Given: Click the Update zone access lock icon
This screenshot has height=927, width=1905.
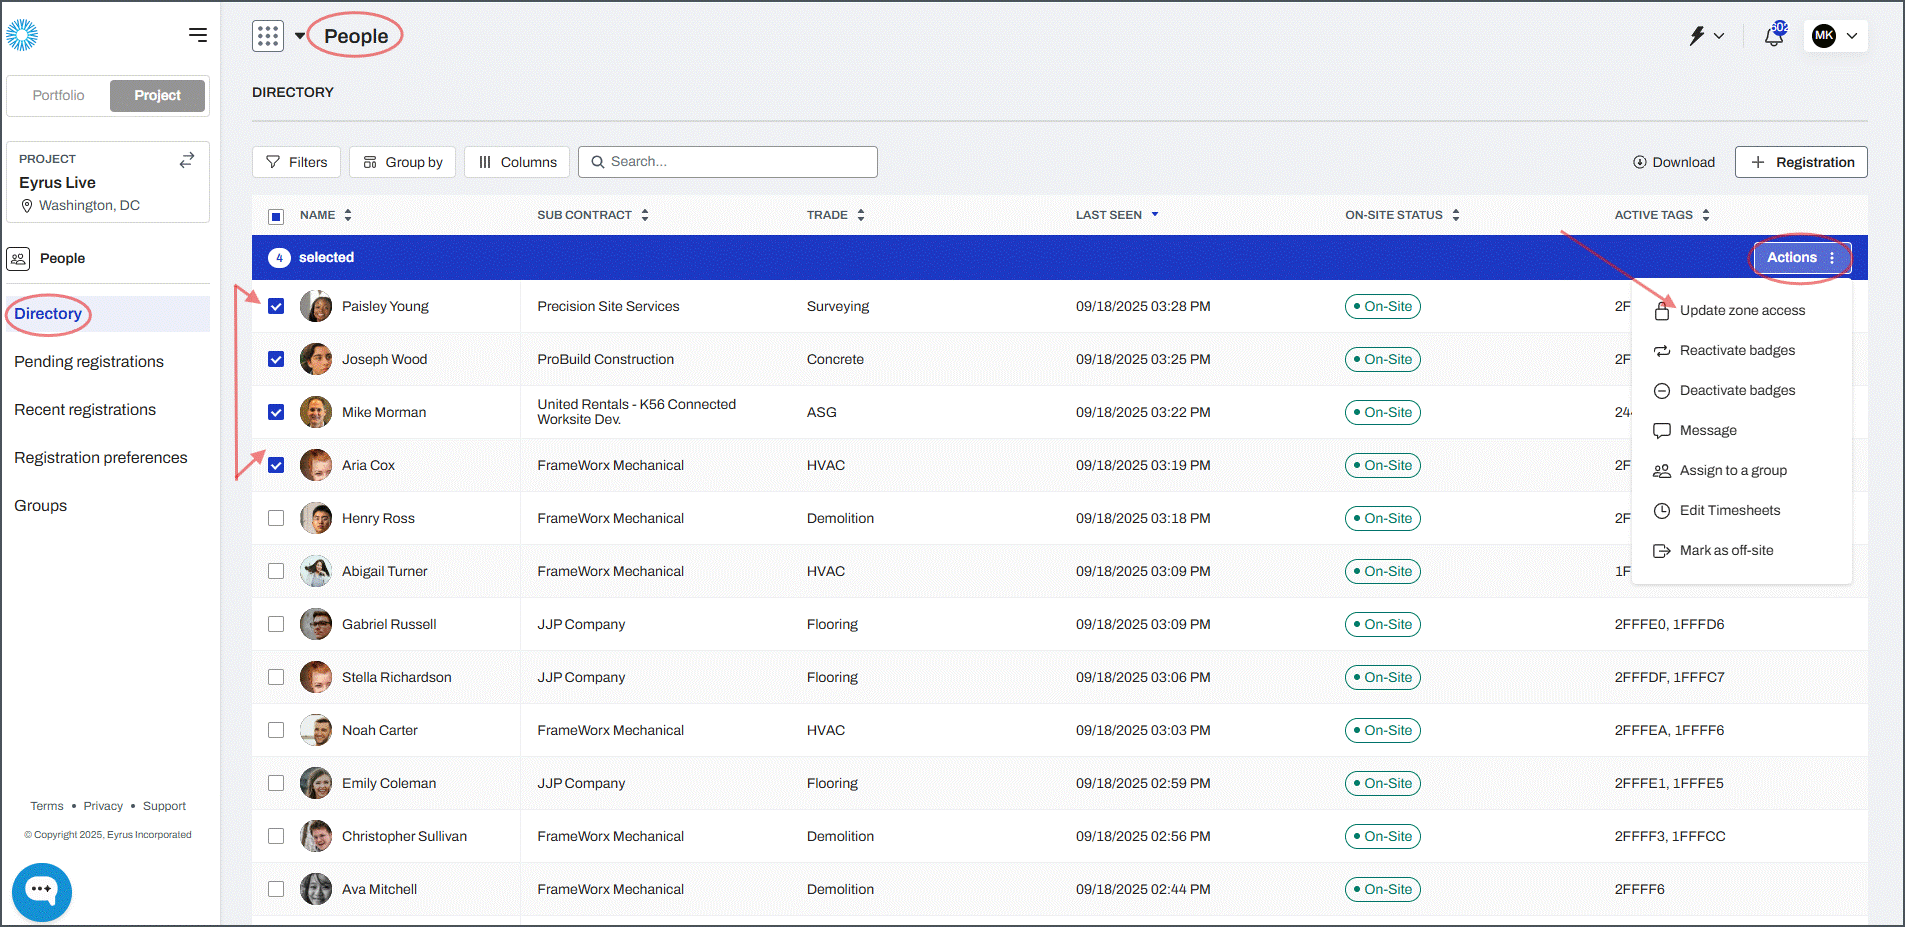Looking at the screenshot, I should (1662, 311).
